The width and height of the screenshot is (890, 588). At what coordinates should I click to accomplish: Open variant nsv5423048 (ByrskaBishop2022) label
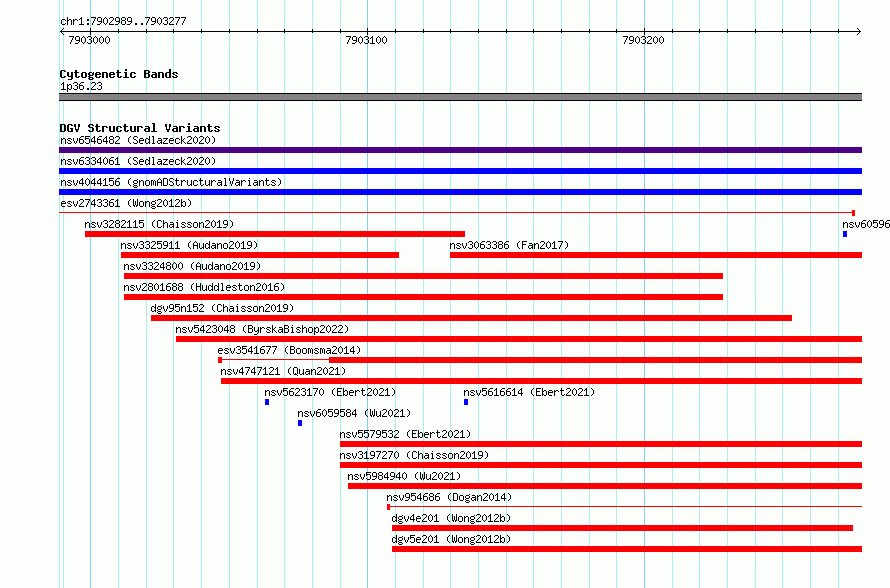[x=262, y=329]
